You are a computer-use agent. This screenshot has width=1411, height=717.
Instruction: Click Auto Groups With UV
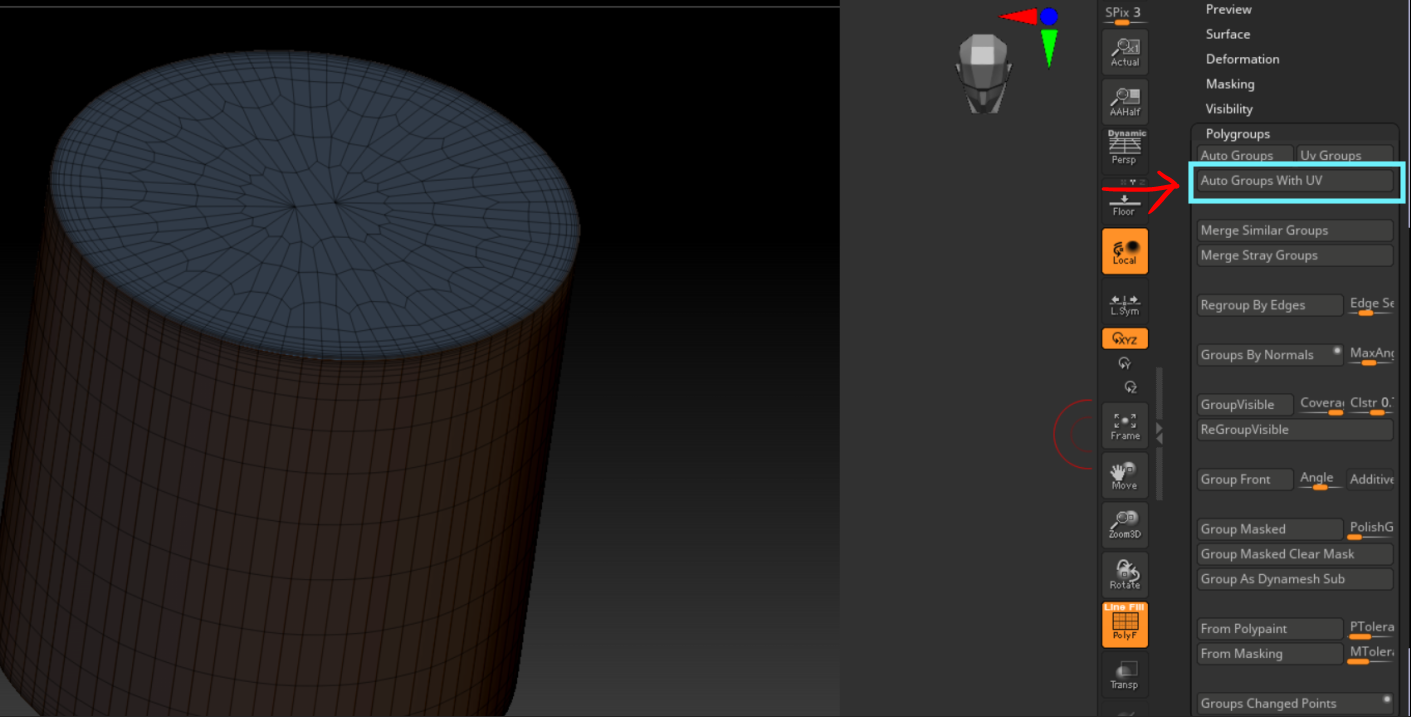pyautogui.click(x=1295, y=181)
